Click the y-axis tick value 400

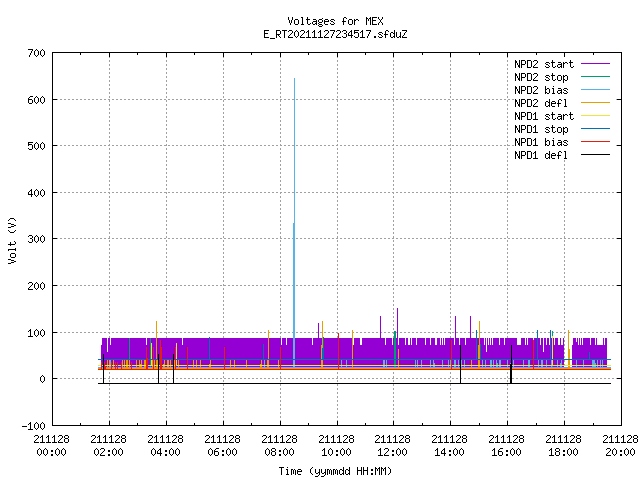[36, 193]
